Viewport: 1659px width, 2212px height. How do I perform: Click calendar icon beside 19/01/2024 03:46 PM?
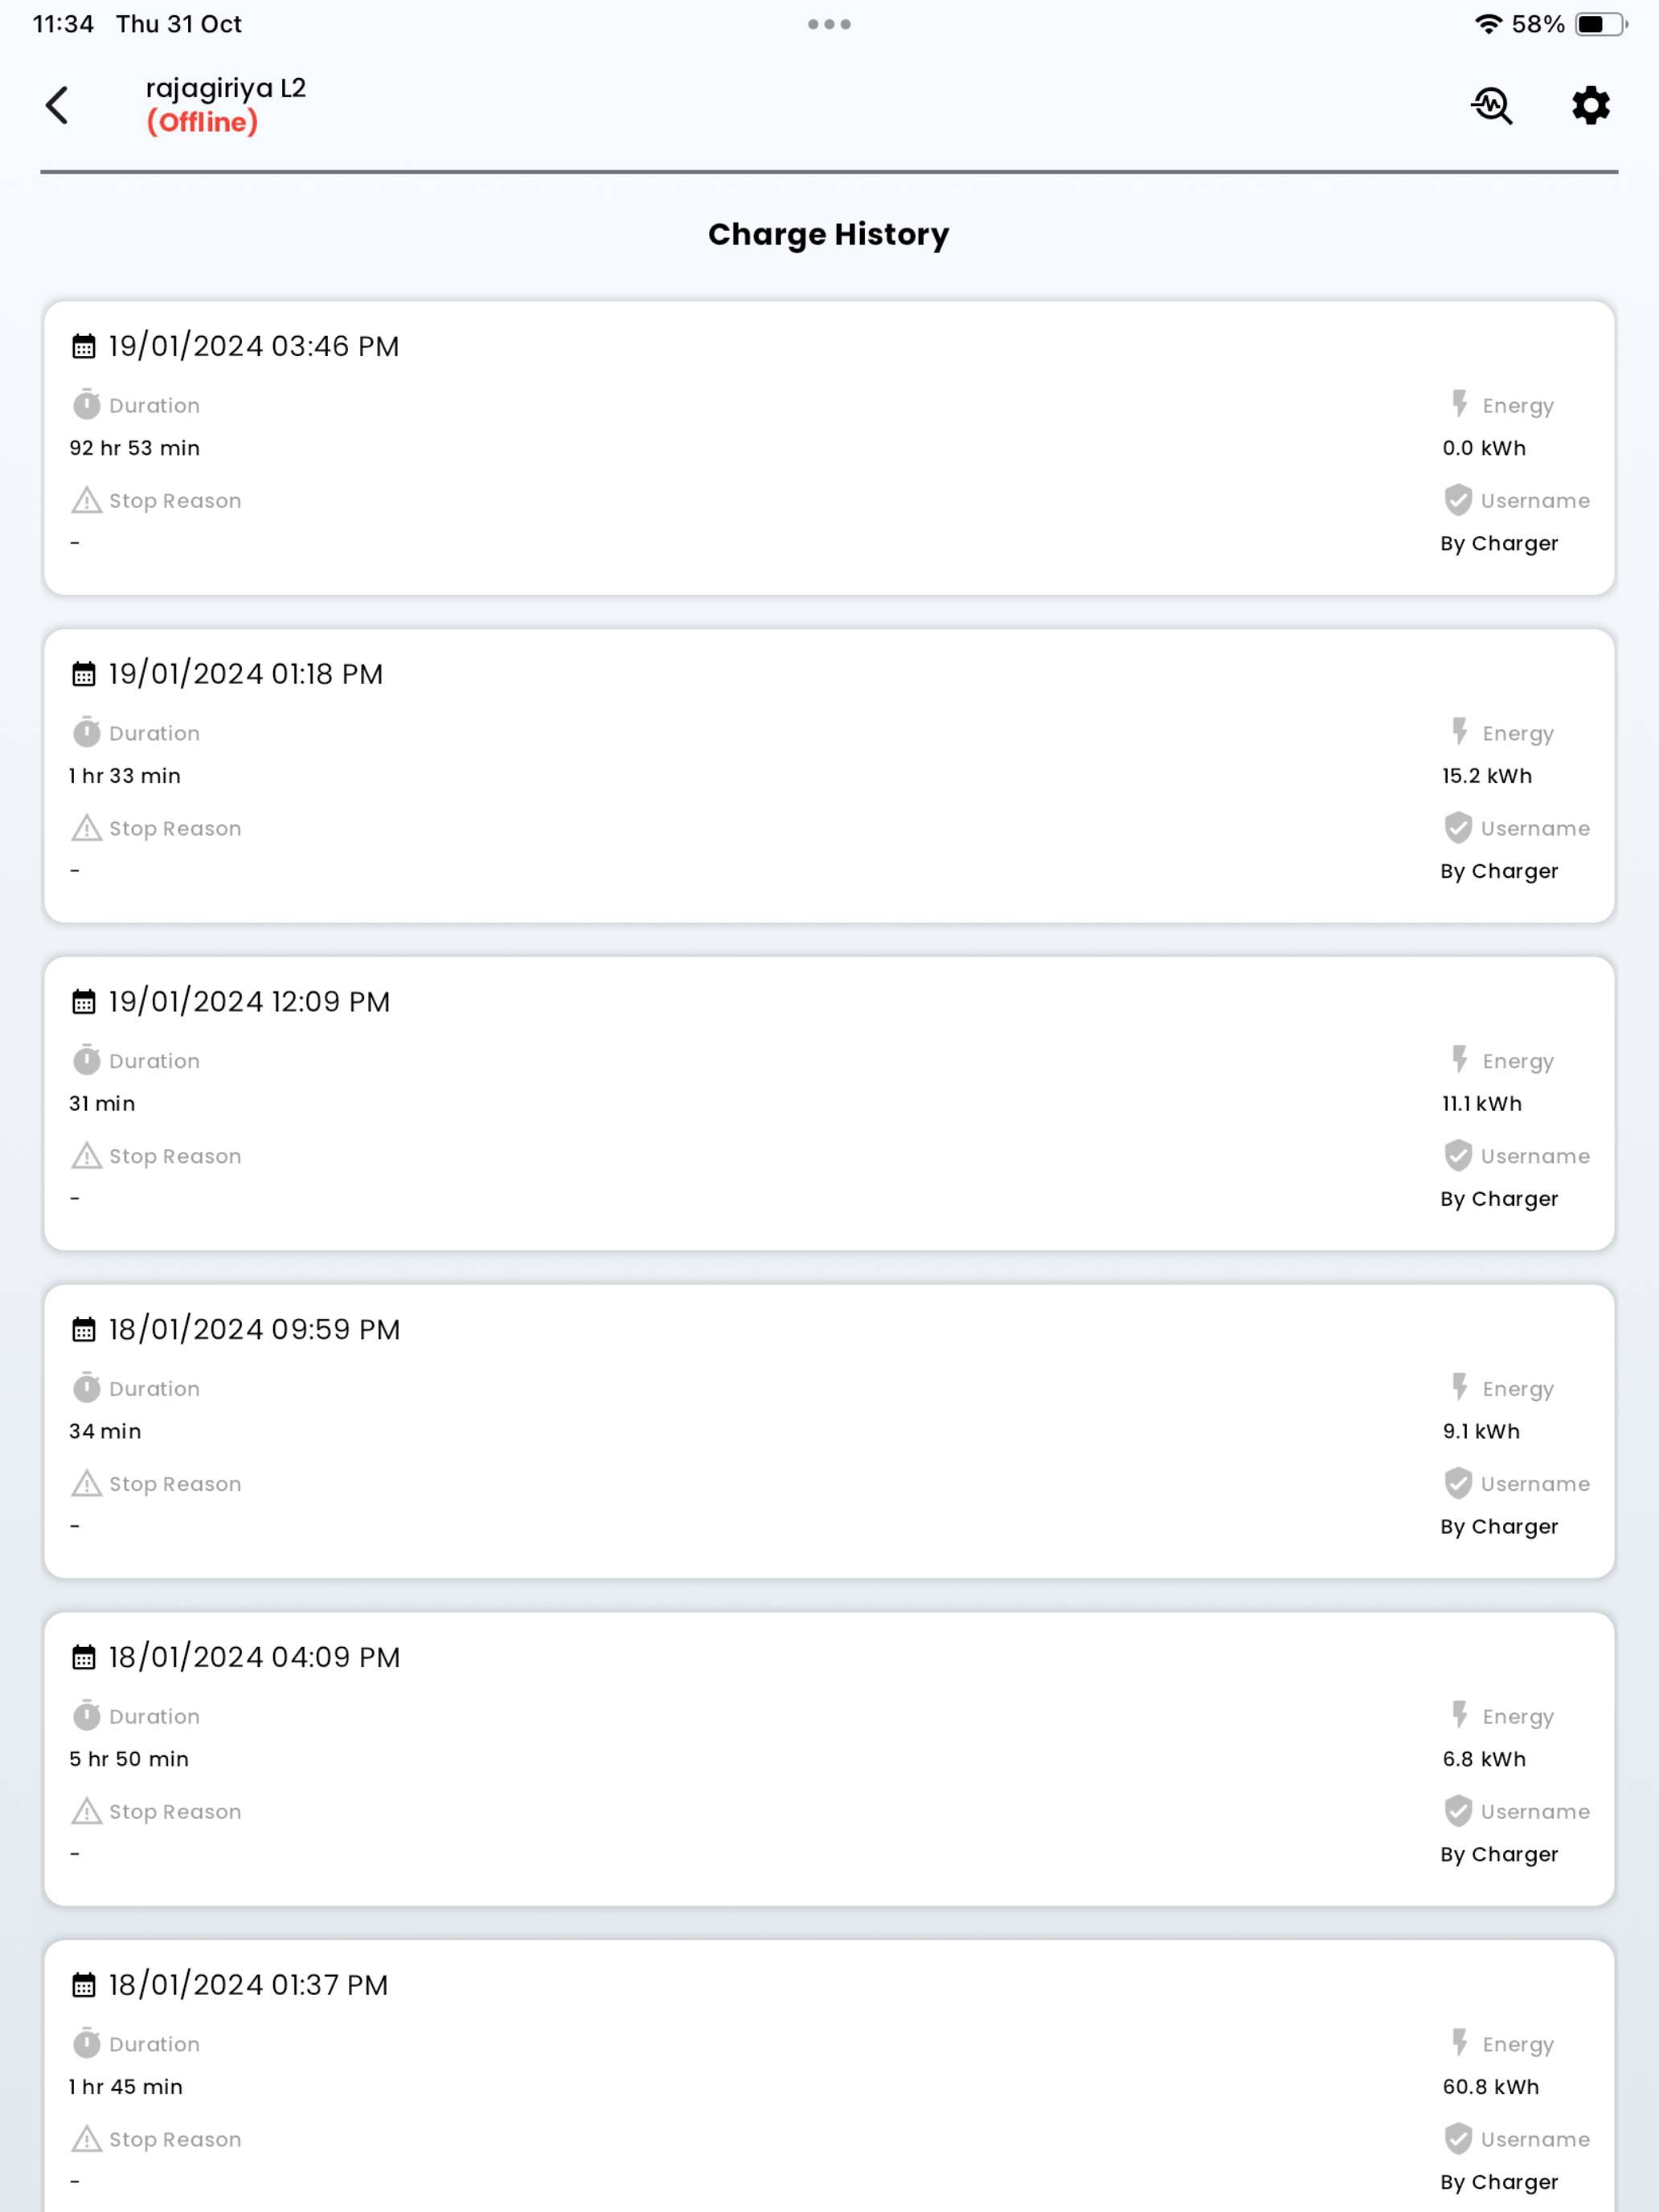pyautogui.click(x=84, y=346)
